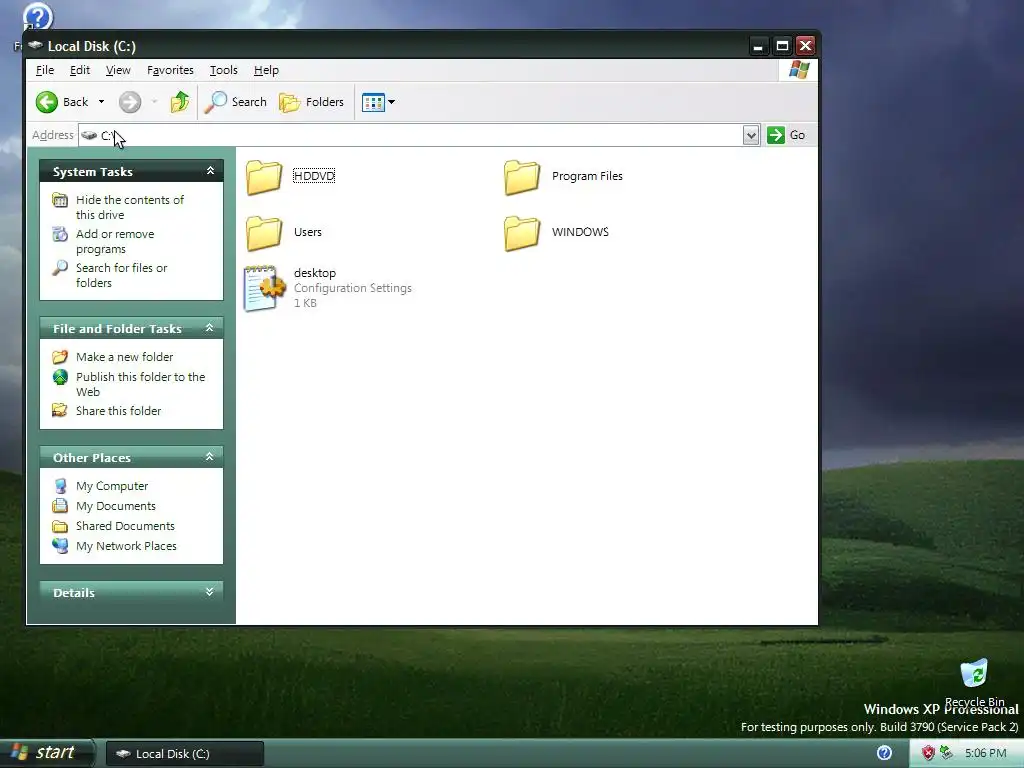Go up one level with Up folder icon
Viewport: 1024px width, 768px height.
(x=180, y=102)
